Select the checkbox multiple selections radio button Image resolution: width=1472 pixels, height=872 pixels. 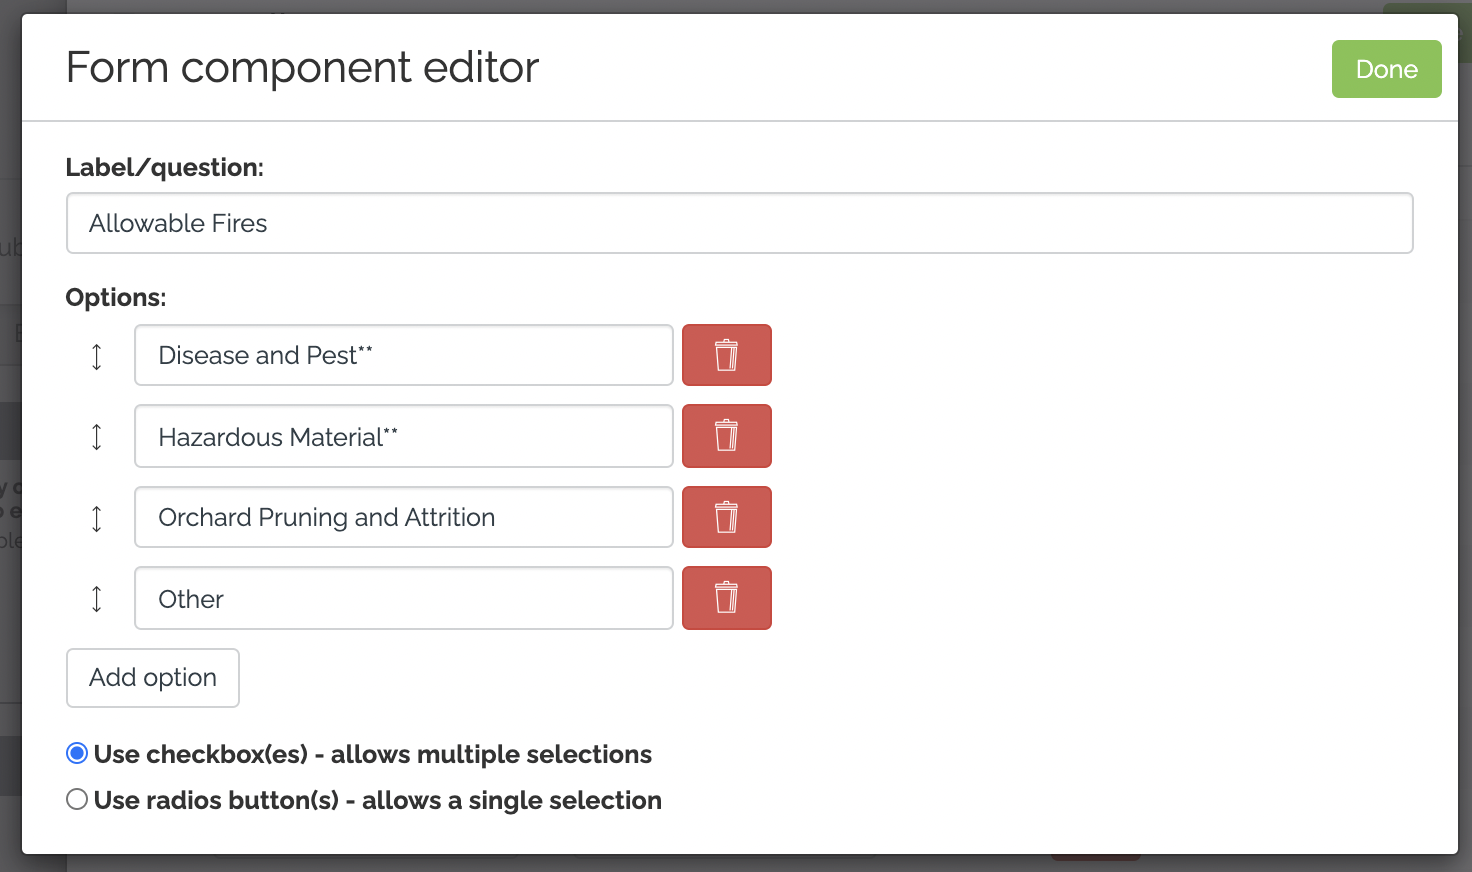coord(76,753)
